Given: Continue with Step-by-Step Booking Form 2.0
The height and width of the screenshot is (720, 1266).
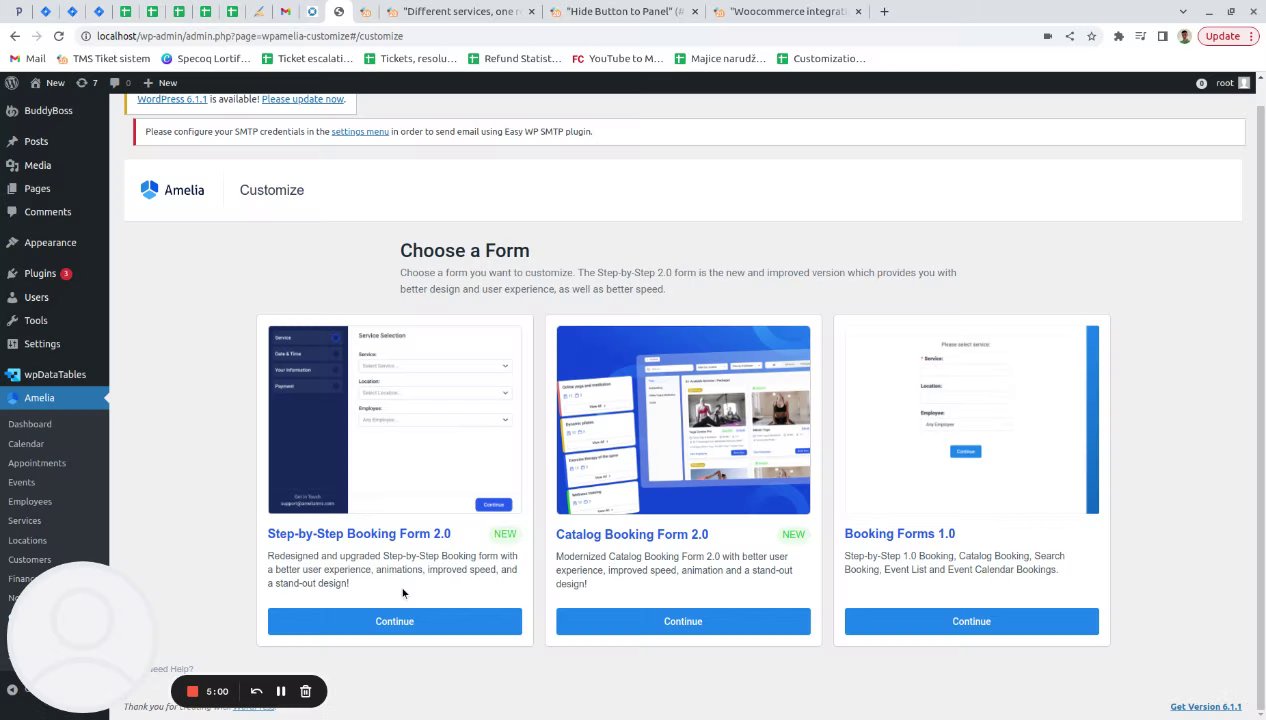Looking at the screenshot, I should pos(394,621).
